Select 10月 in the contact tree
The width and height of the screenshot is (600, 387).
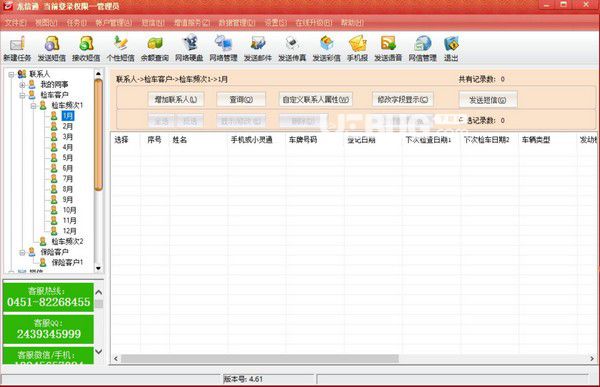69,210
